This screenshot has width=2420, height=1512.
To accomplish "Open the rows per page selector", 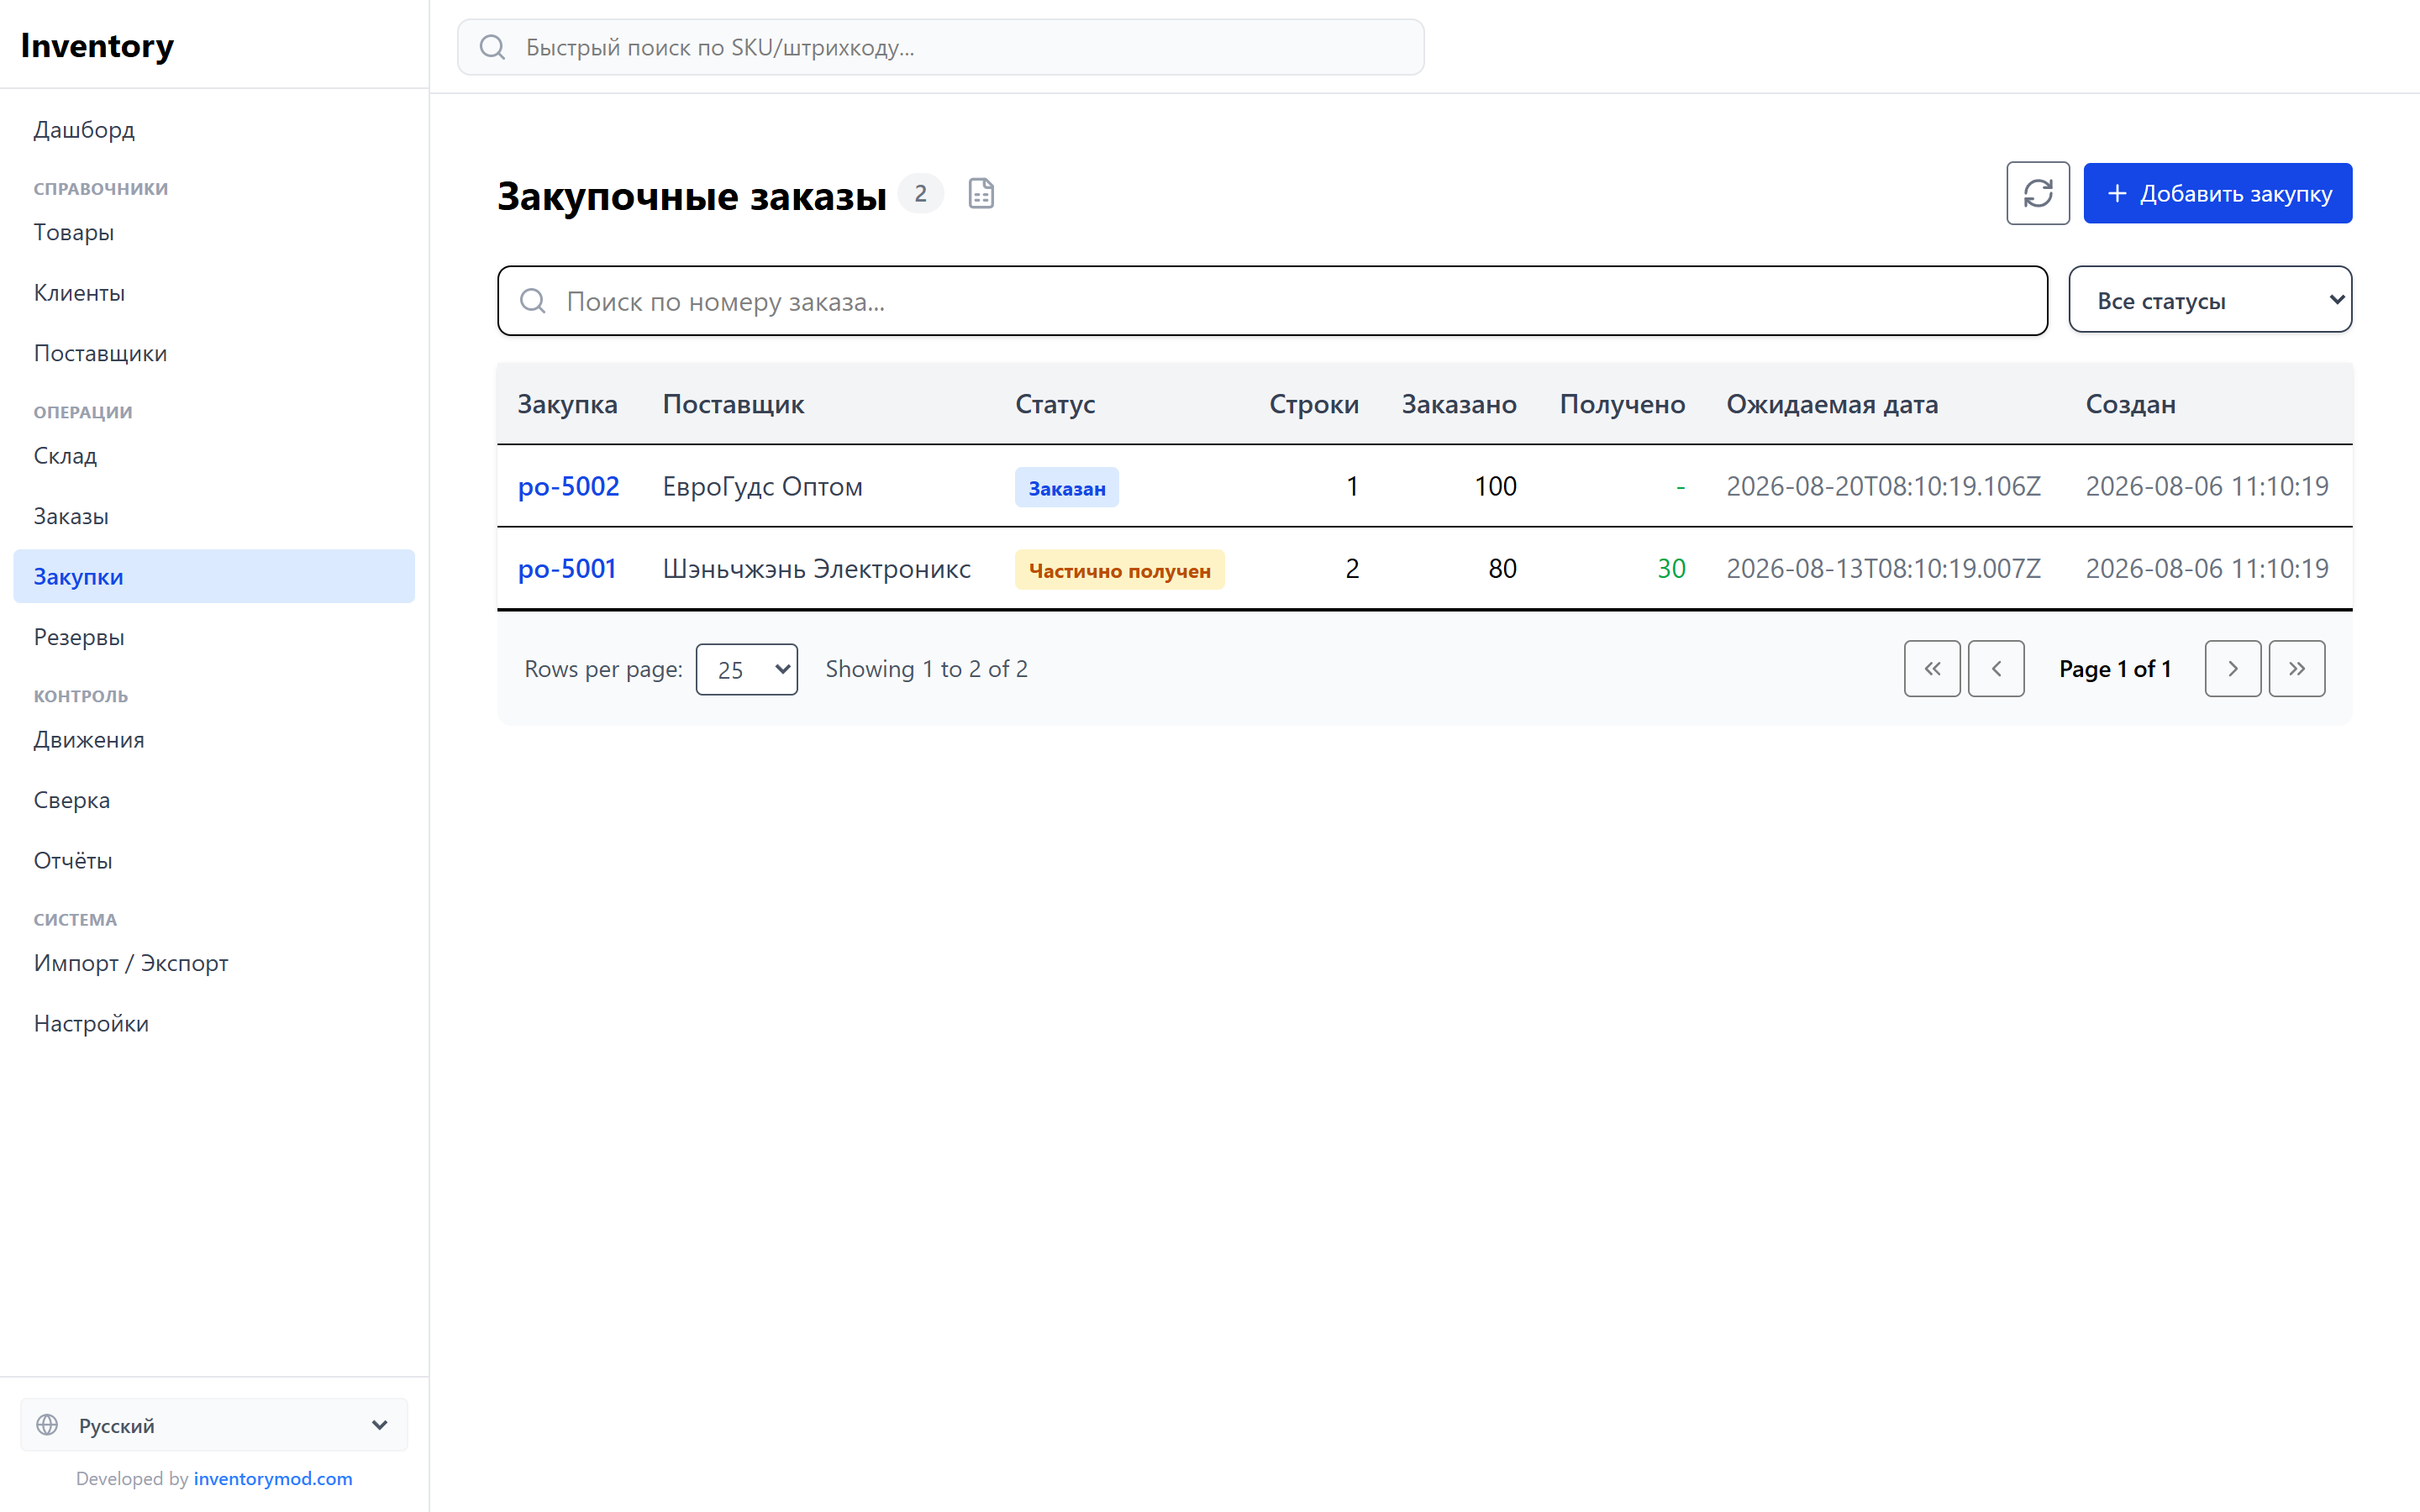I will click(746, 669).
